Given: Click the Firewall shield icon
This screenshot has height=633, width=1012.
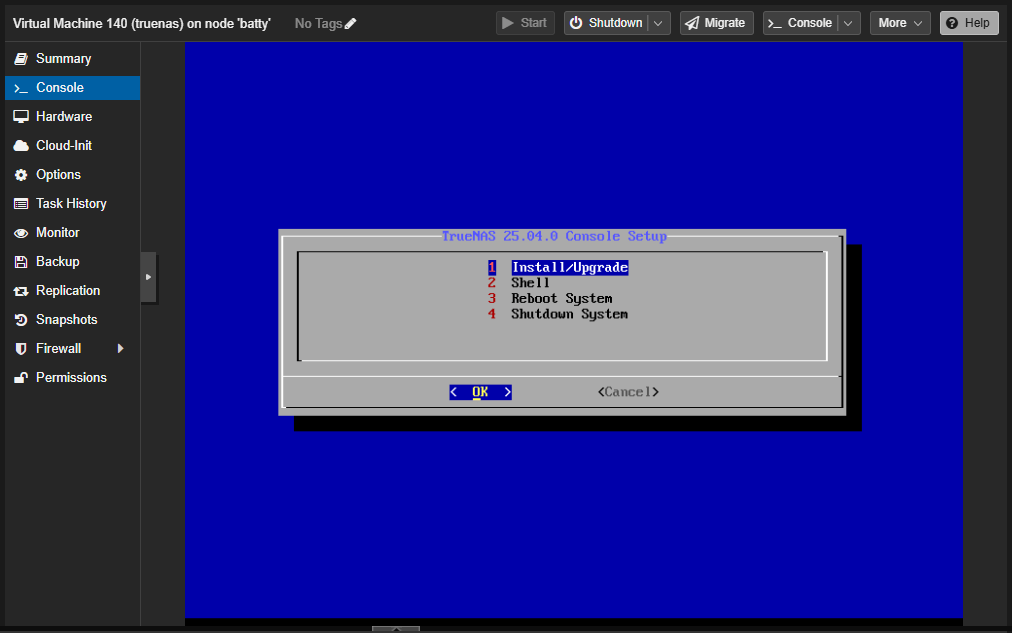Looking at the screenshot, I should [x=20, y=349].
